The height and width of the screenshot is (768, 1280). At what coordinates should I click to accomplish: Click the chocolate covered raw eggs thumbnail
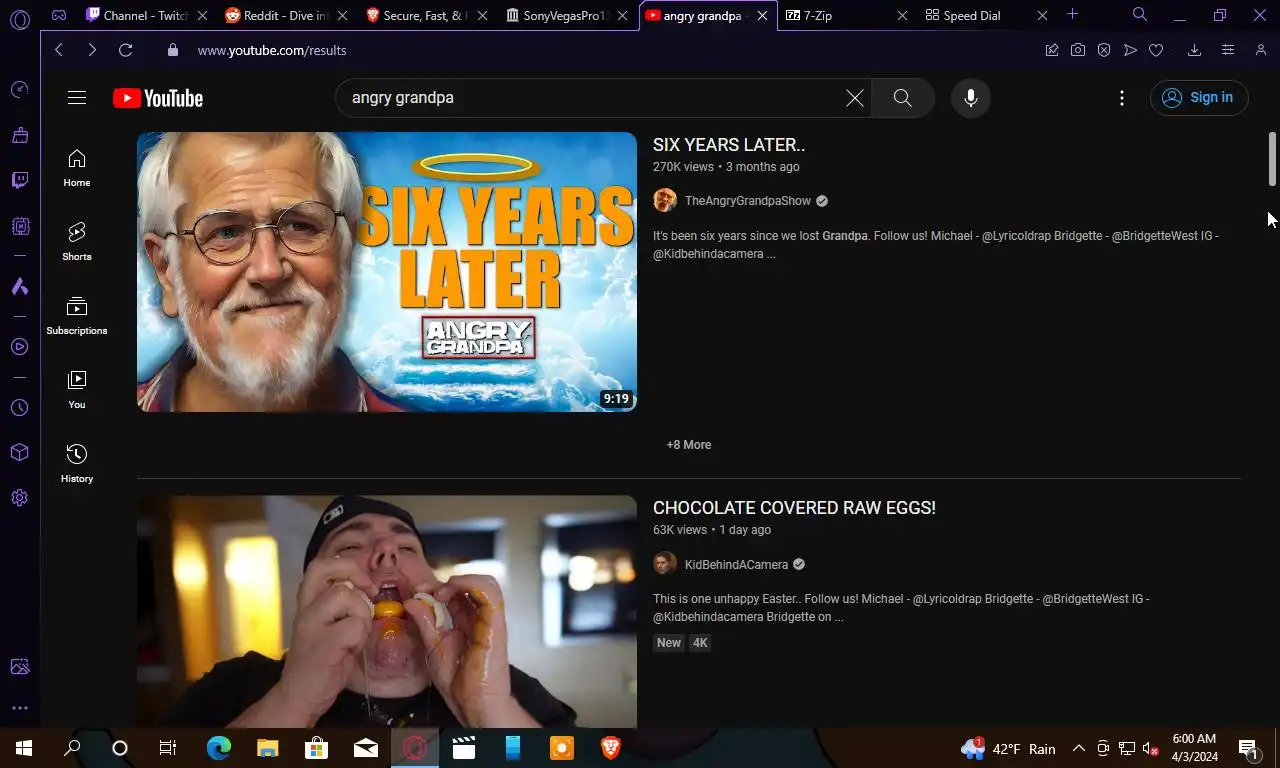coord(387,611)
